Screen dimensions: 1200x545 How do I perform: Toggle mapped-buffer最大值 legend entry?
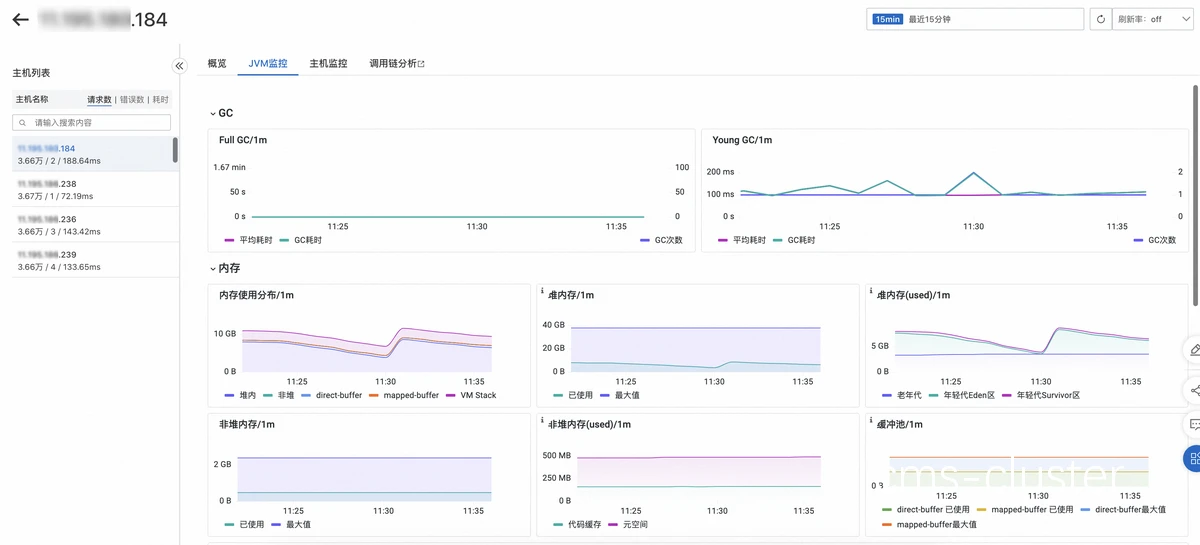[929, 524]
